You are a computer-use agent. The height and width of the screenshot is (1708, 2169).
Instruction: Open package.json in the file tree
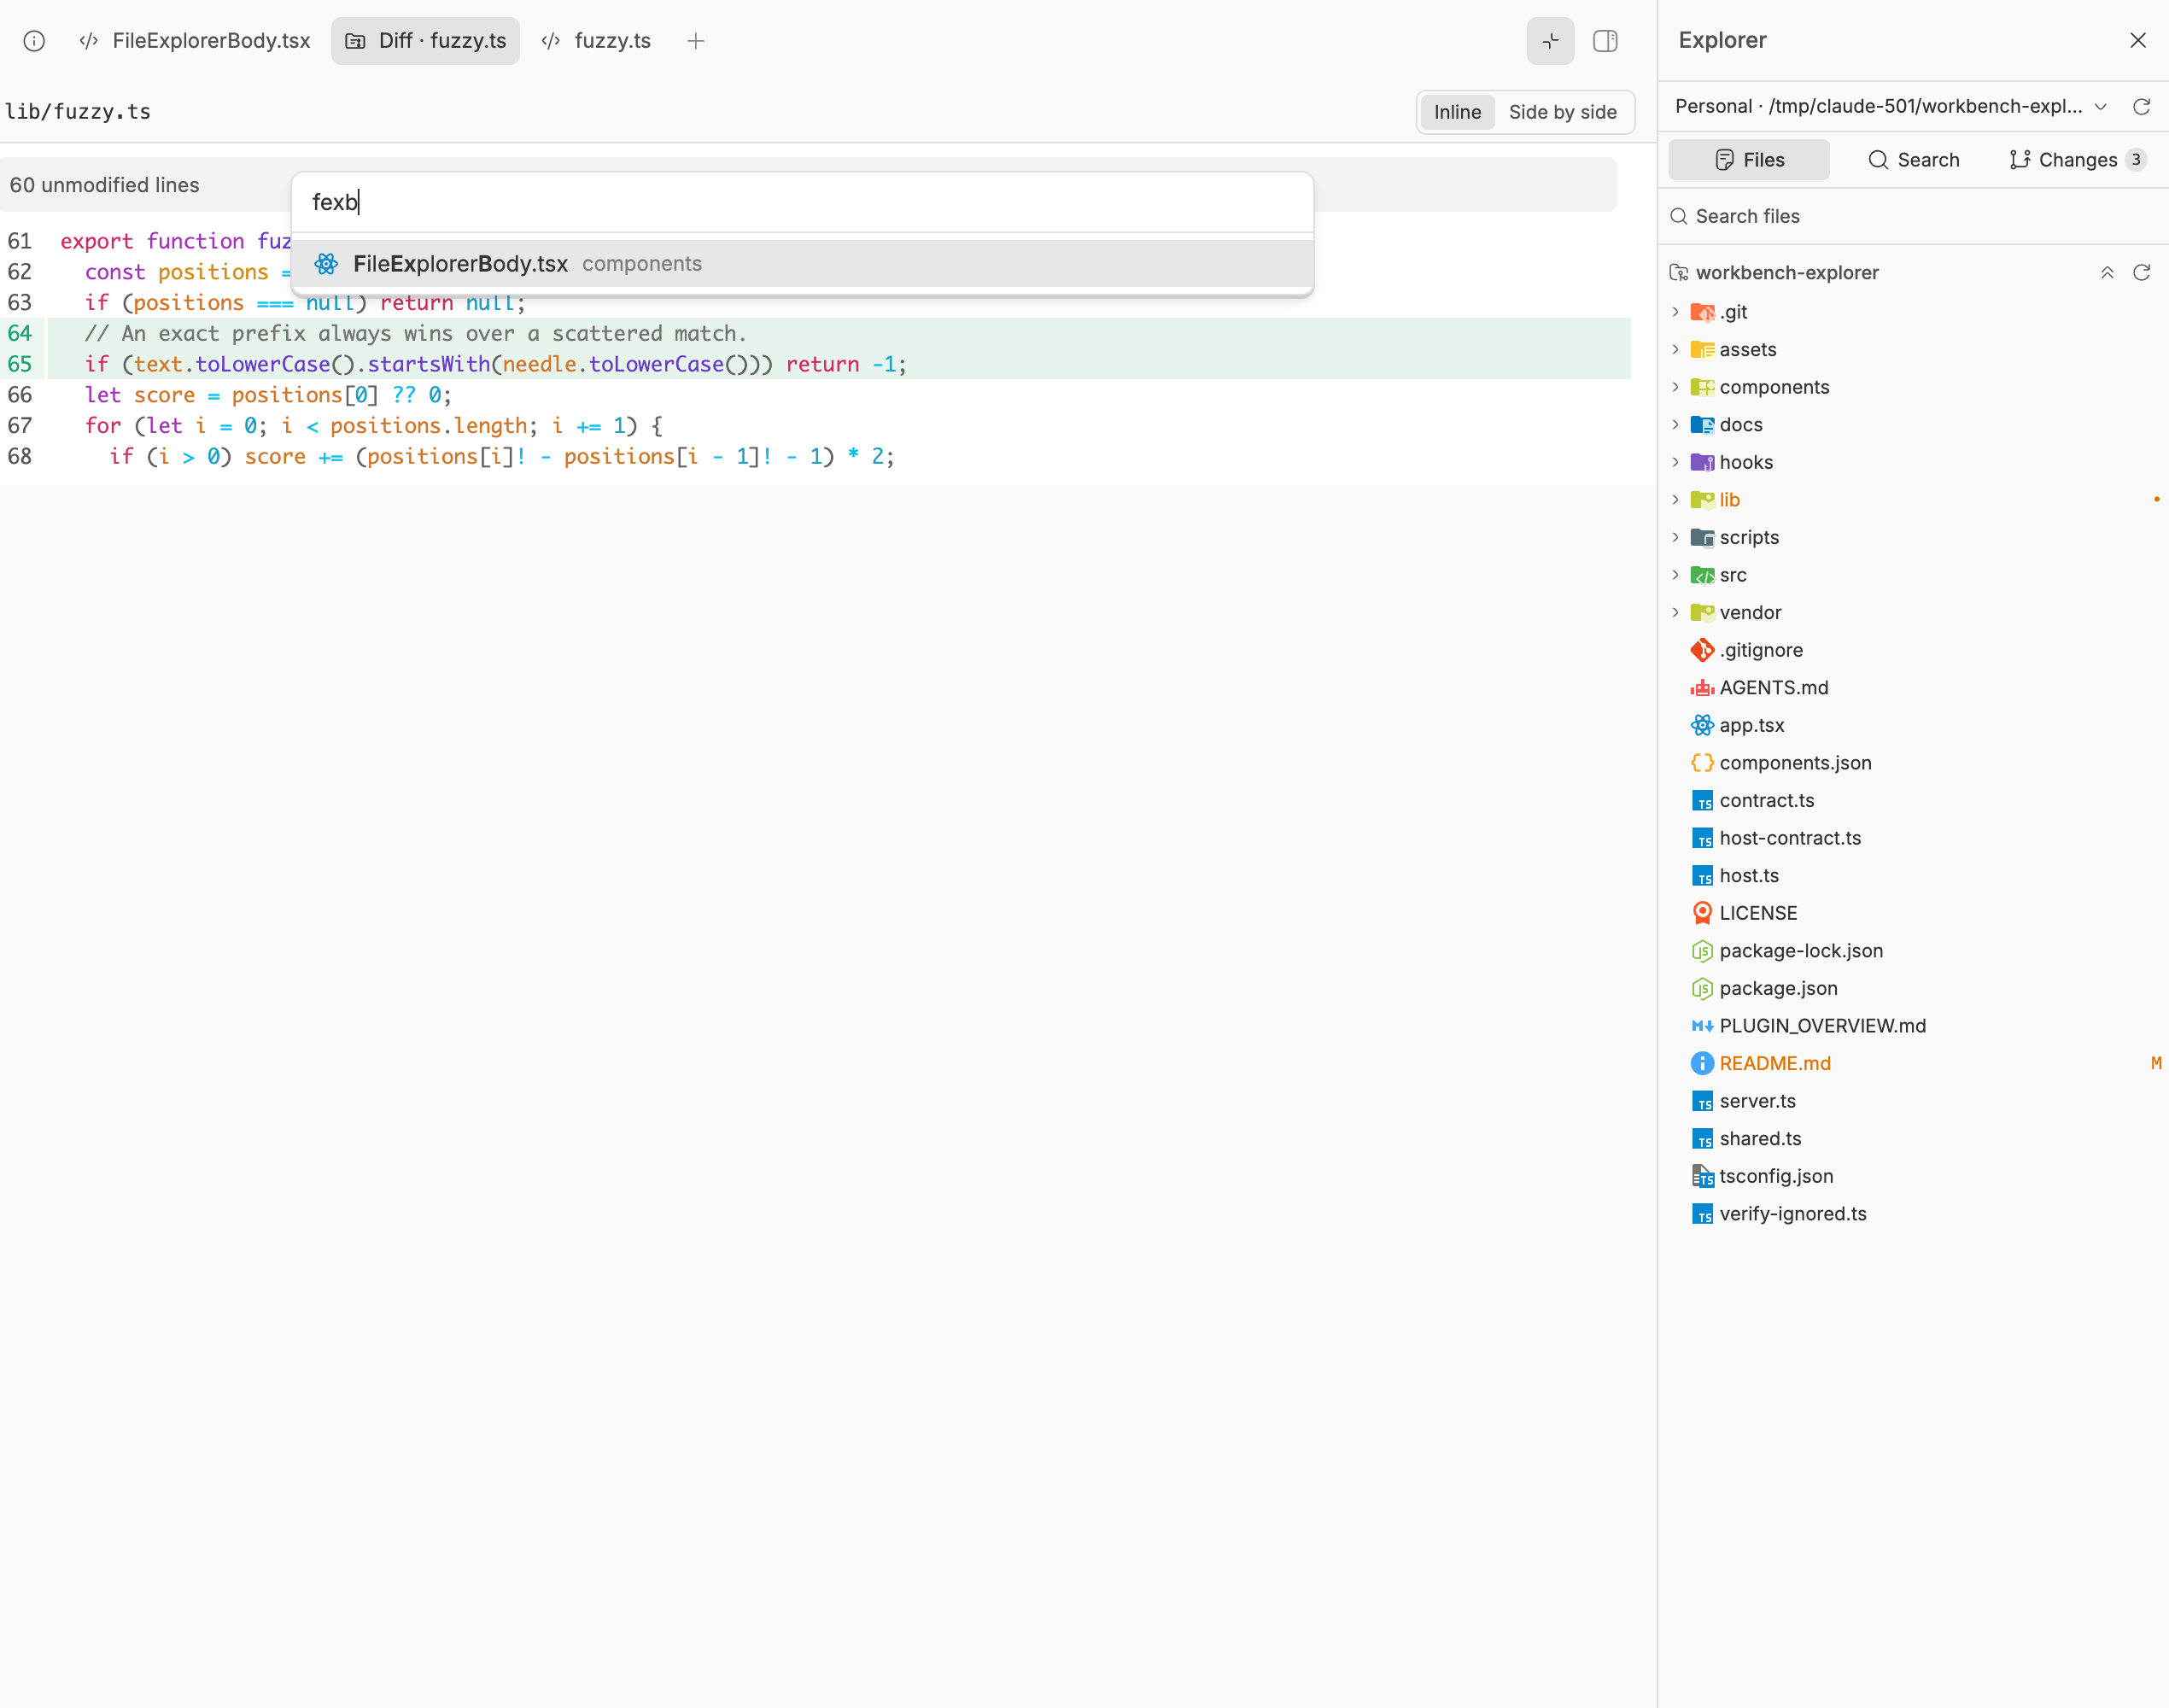[1913, 988]
